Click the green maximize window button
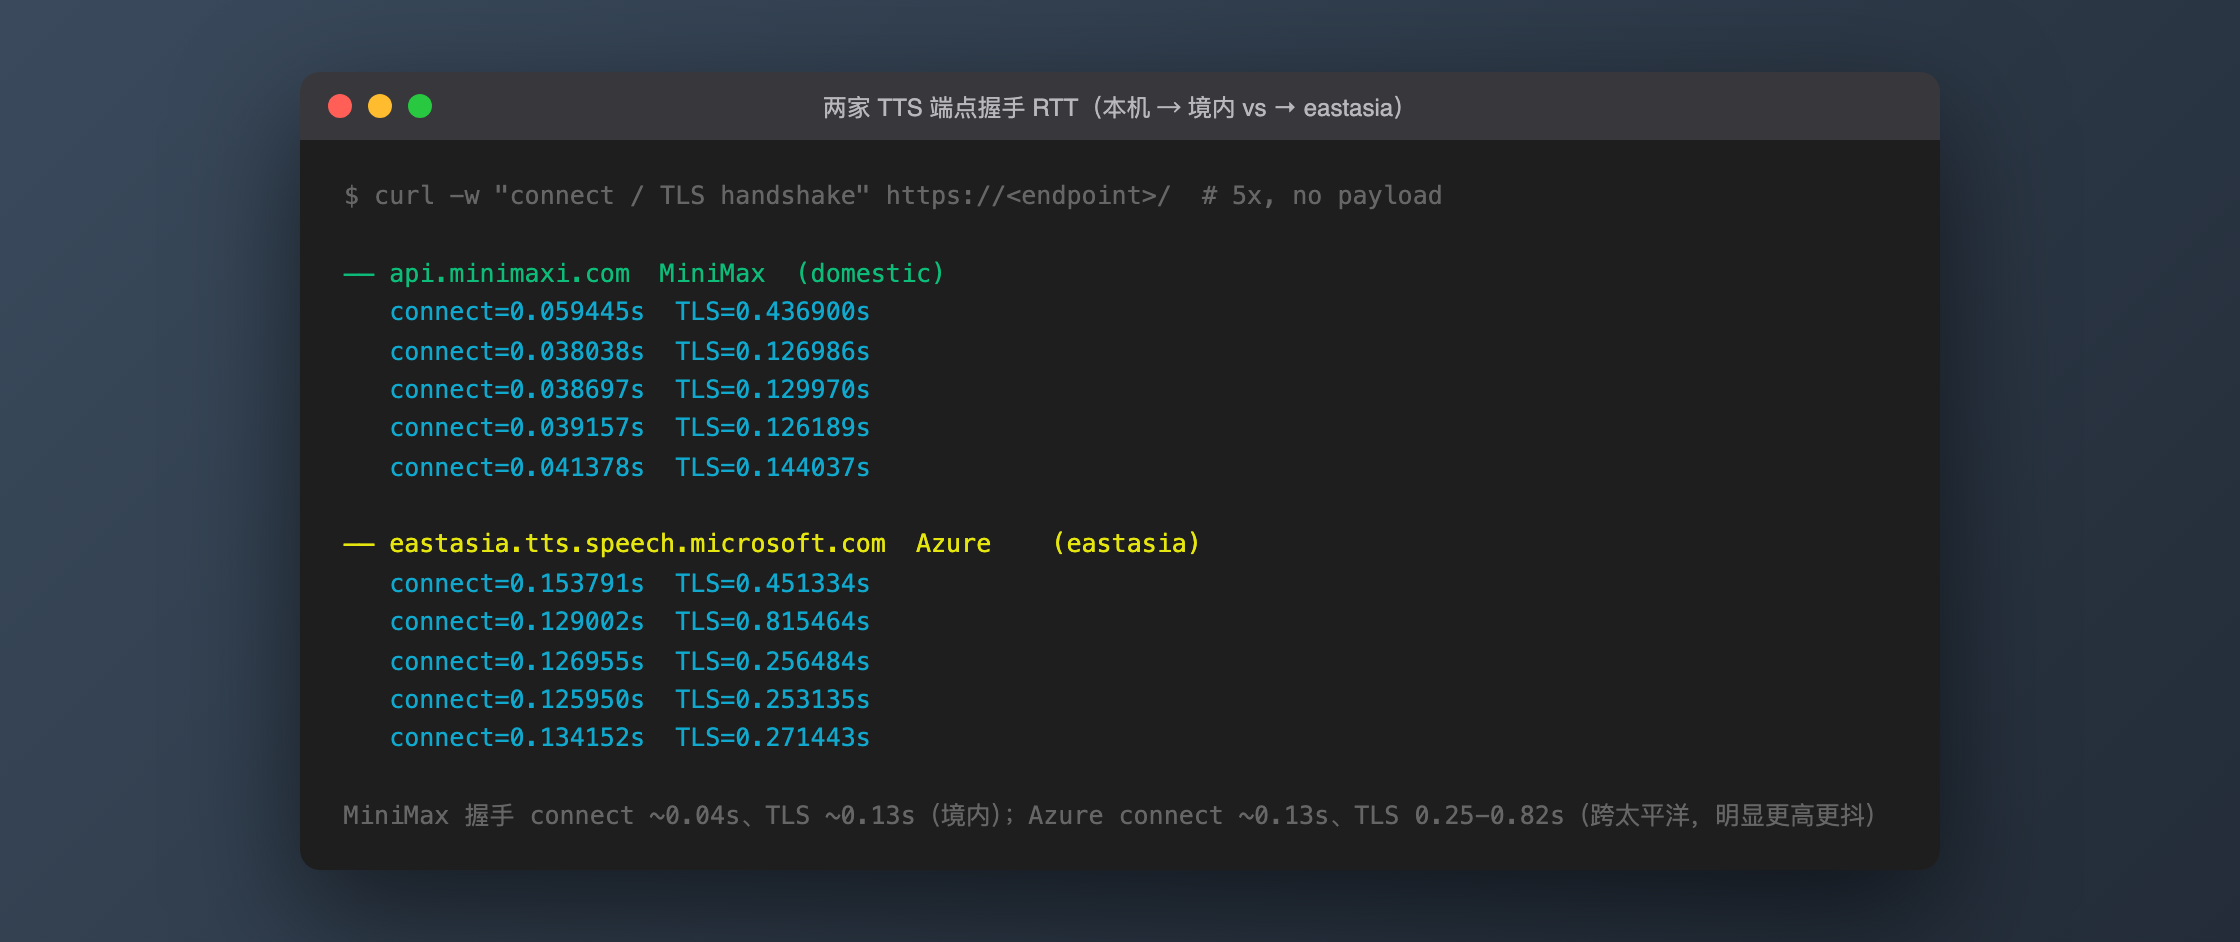 tap(420, 106)
